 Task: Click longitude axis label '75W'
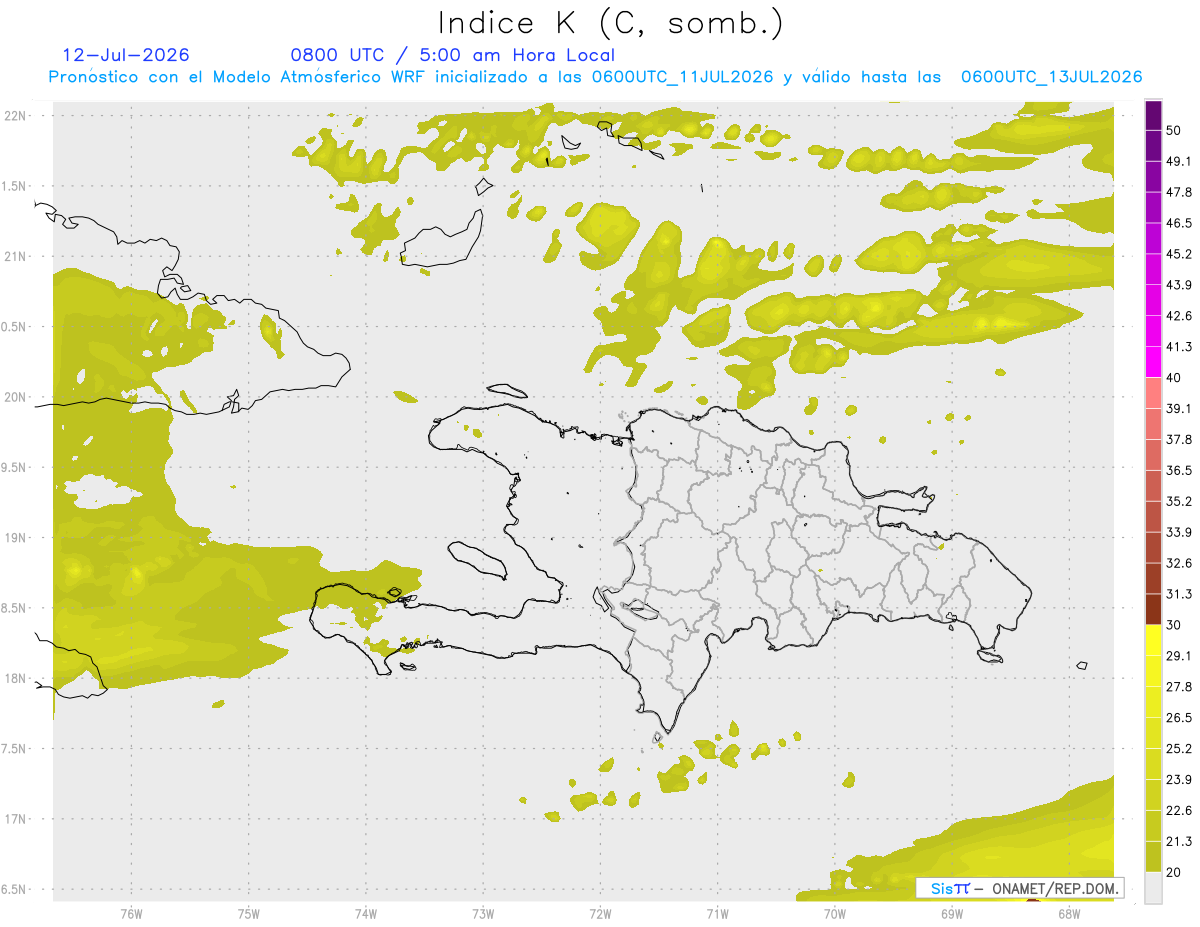coord(248,913)
